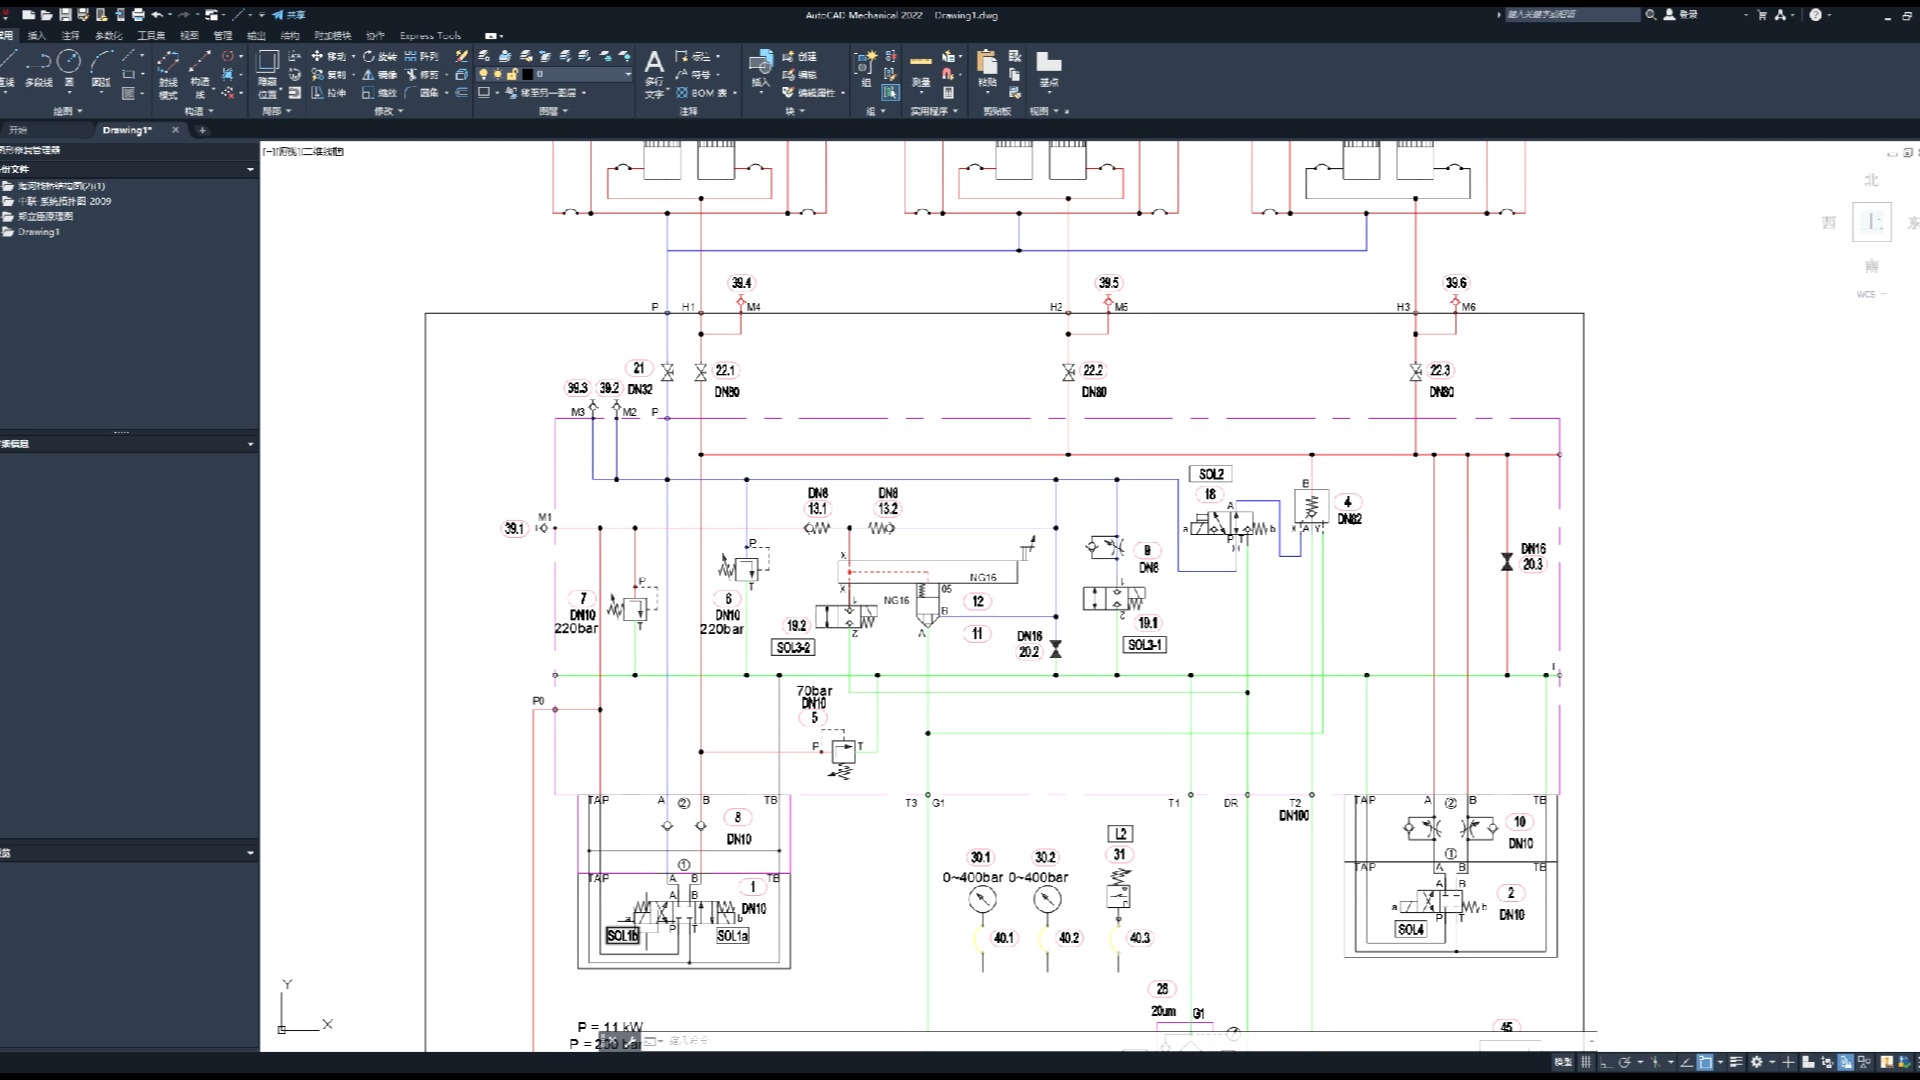The height and width of the screenshot is (1080, 1920).
Task: Open the multiline text (A) tool
Action: 654,63
